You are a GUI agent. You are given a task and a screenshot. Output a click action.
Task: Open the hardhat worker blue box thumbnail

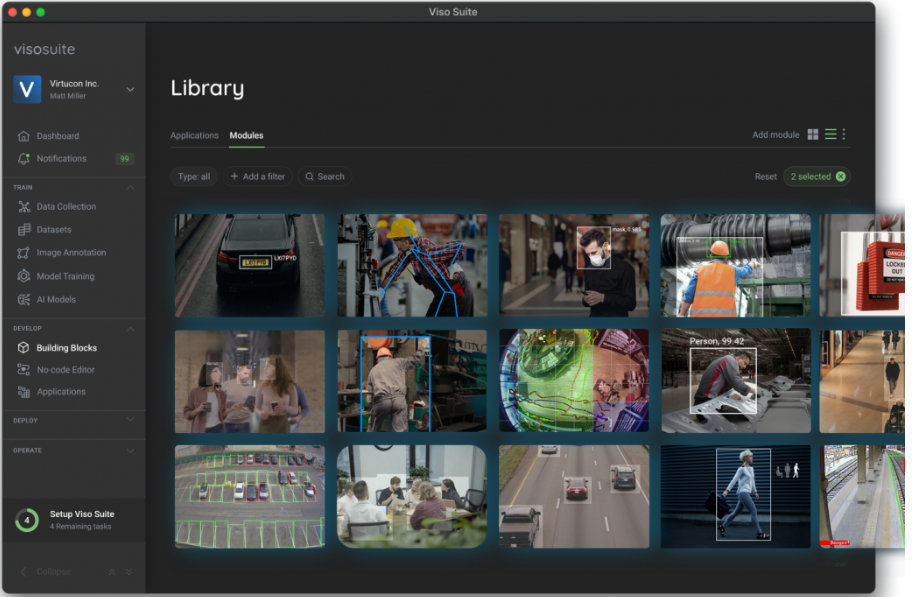pos(412,381)
